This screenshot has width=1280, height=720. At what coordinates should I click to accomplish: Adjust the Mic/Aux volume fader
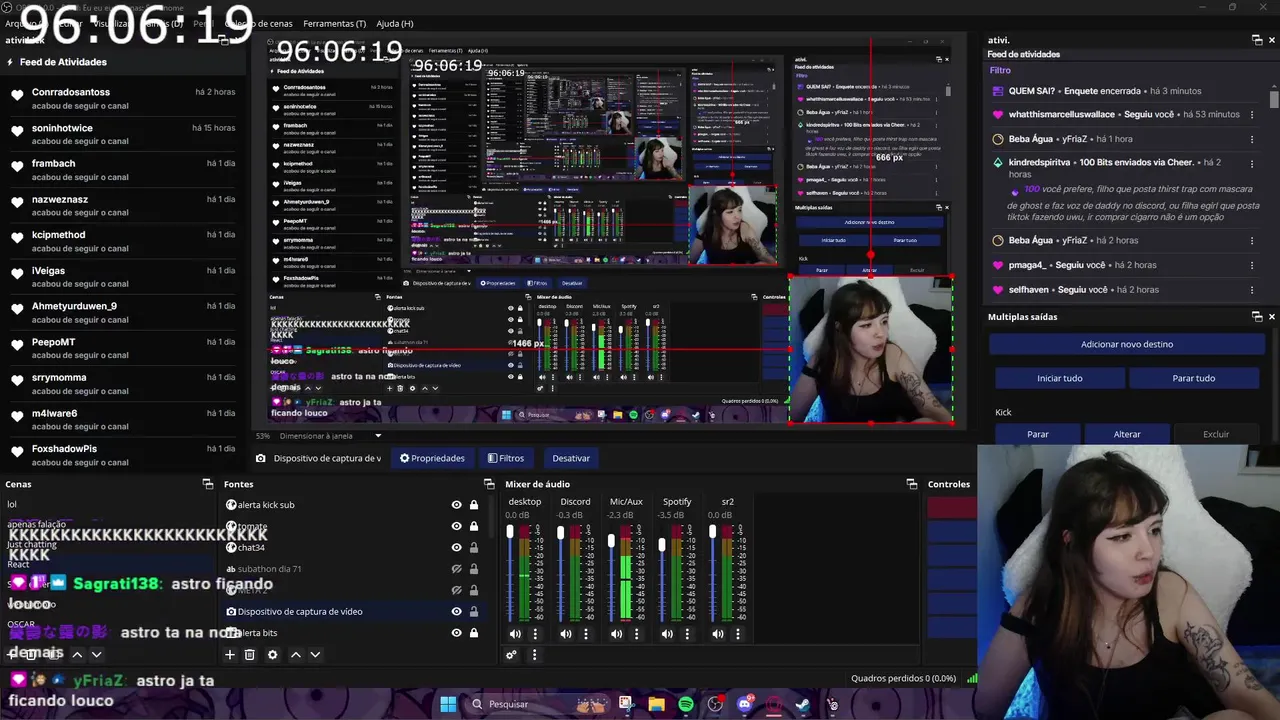tap(611, 541)
